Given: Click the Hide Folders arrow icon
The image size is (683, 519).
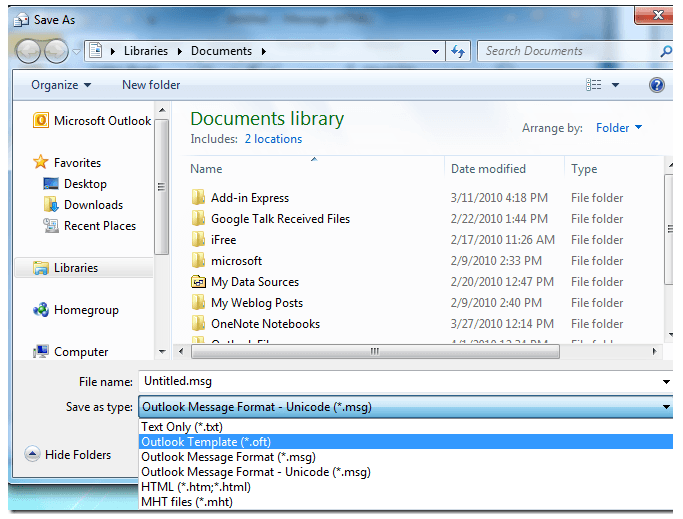Looking at the screenshot, I should click(32, 454).
